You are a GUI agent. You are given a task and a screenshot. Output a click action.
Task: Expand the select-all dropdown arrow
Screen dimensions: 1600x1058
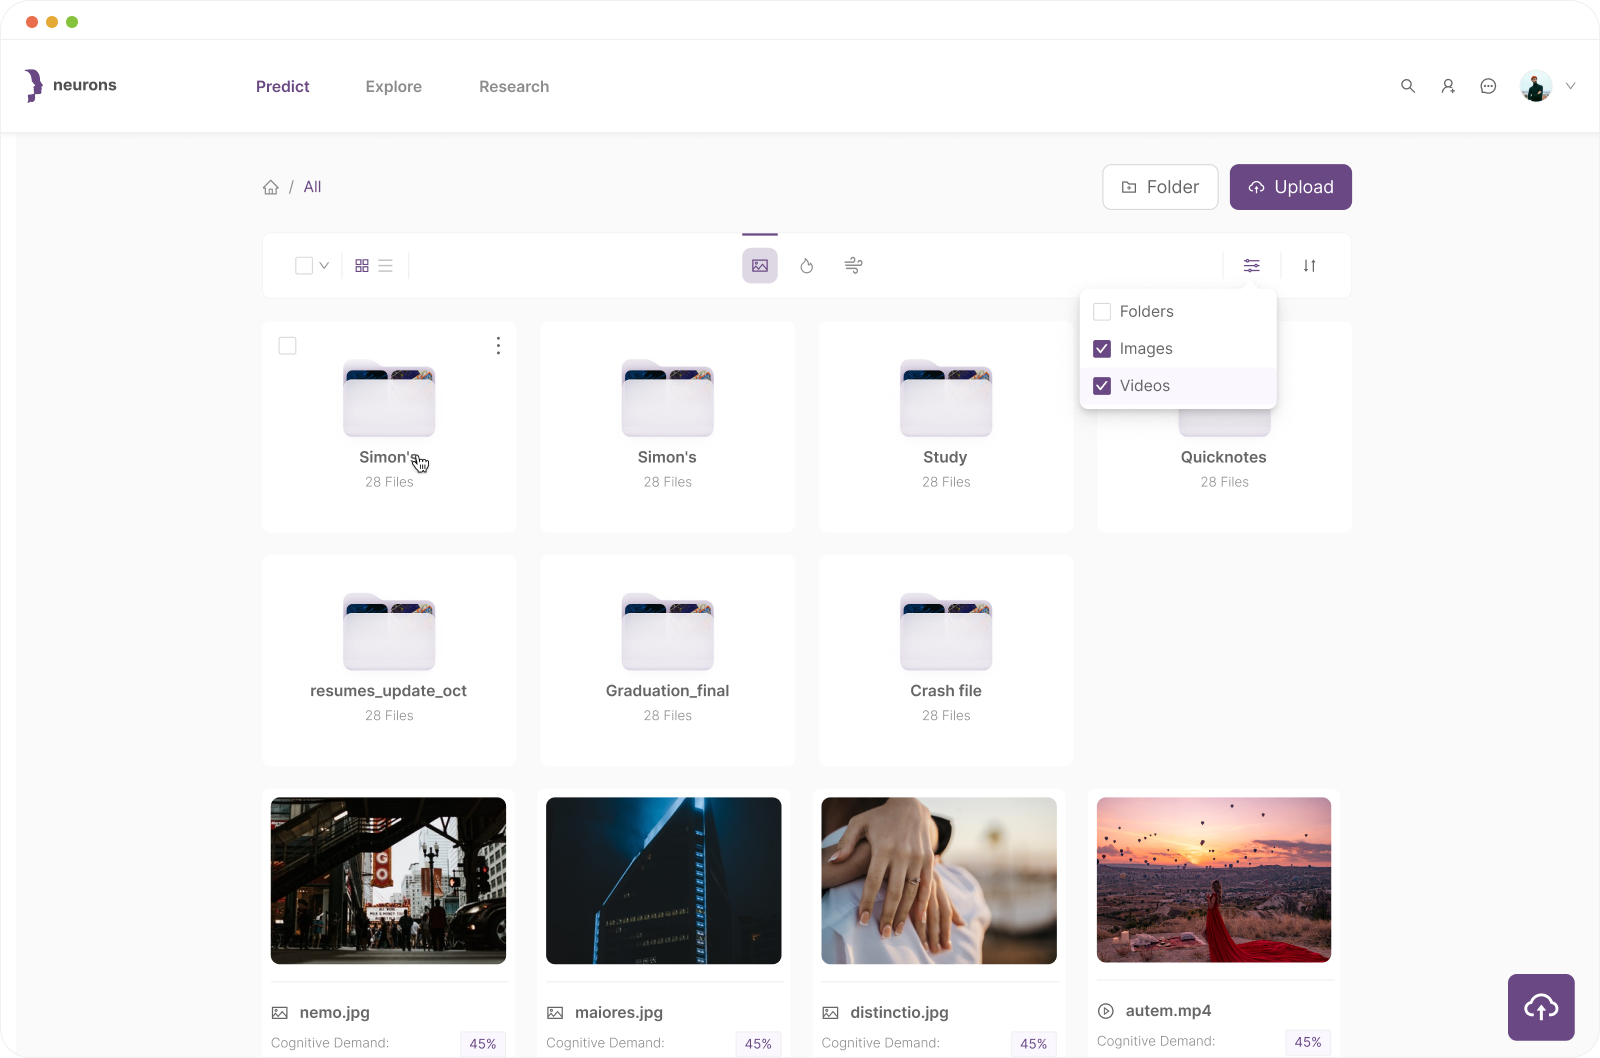point(324,266)
